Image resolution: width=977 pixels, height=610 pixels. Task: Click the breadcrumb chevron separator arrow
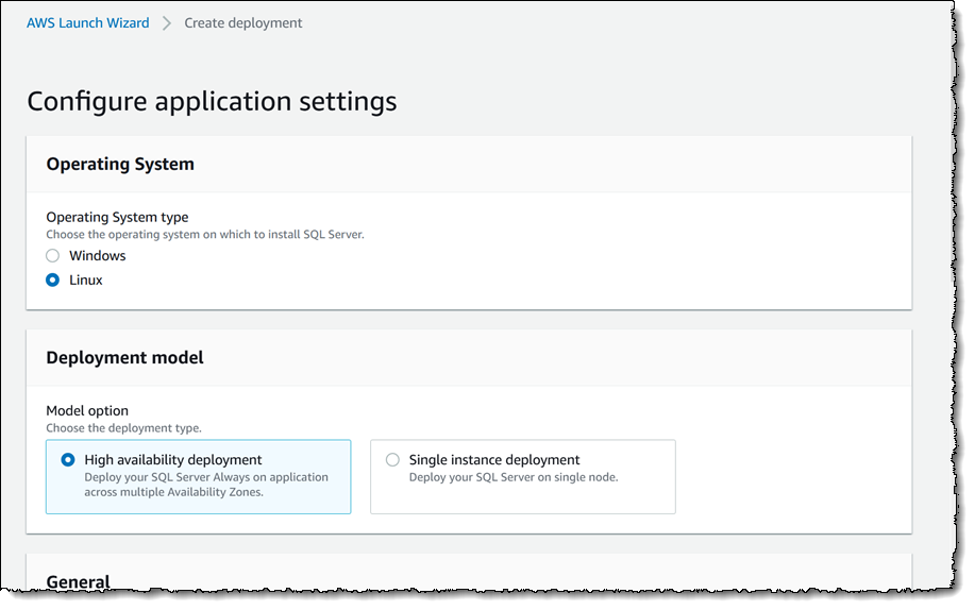(167, 23)
